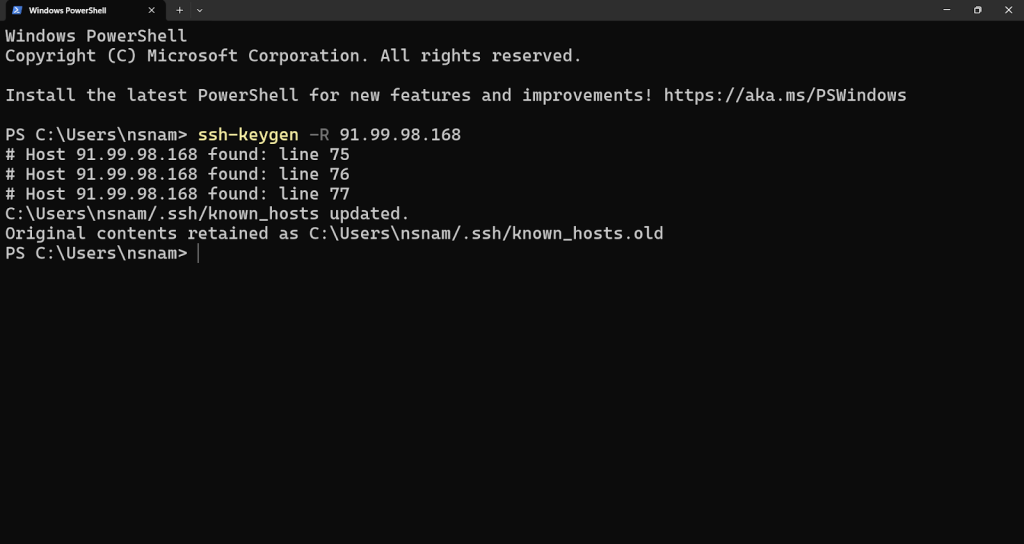Click the Microsoft Corporation copyright line
1024x544 pixels.
[x=293, y=56]
